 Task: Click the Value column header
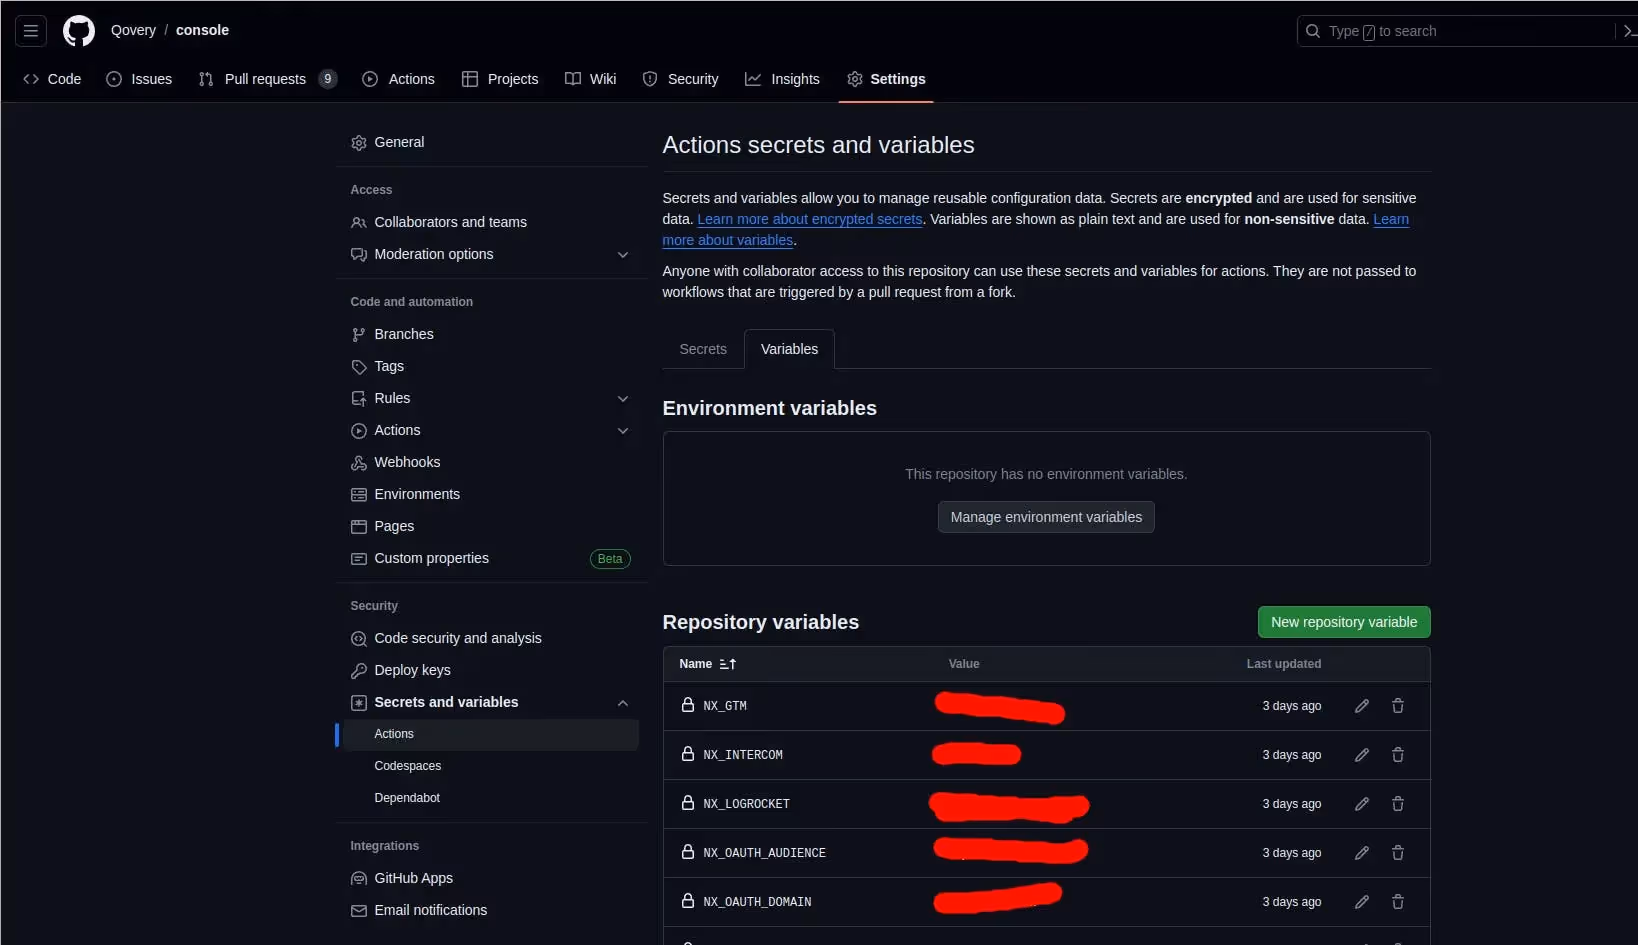(x=964, y=664)
